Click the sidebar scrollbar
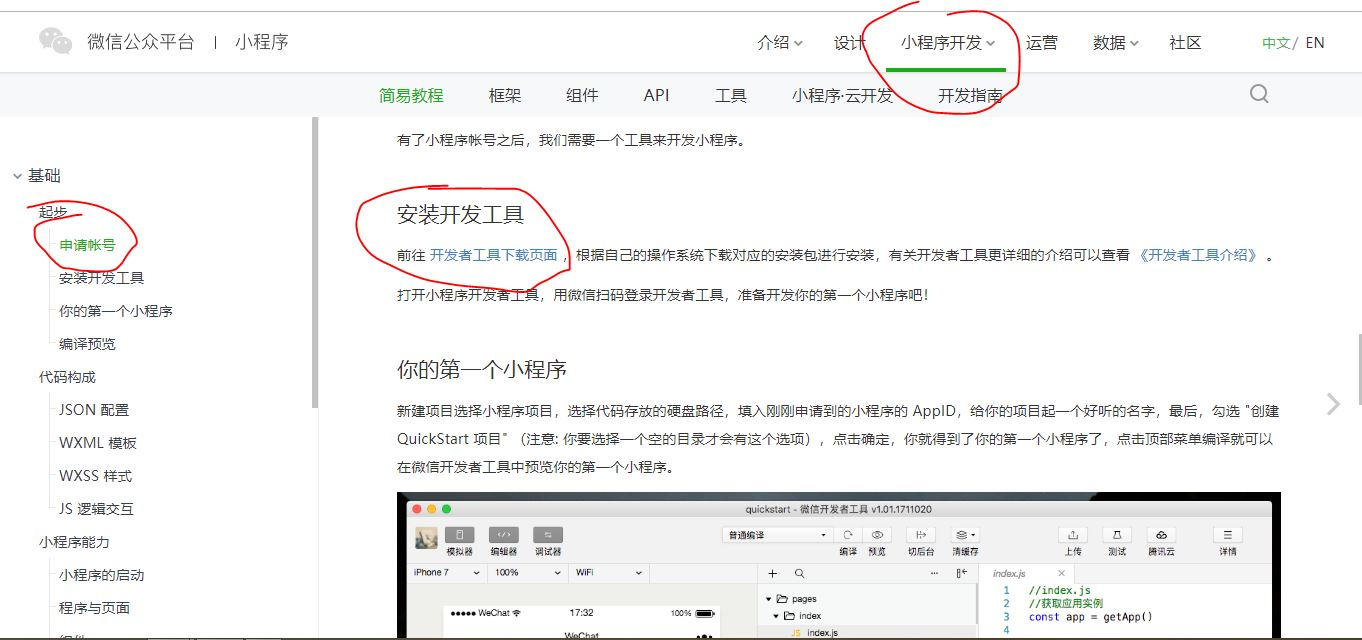Screen dimensions: 1362x640 point(315,262)
